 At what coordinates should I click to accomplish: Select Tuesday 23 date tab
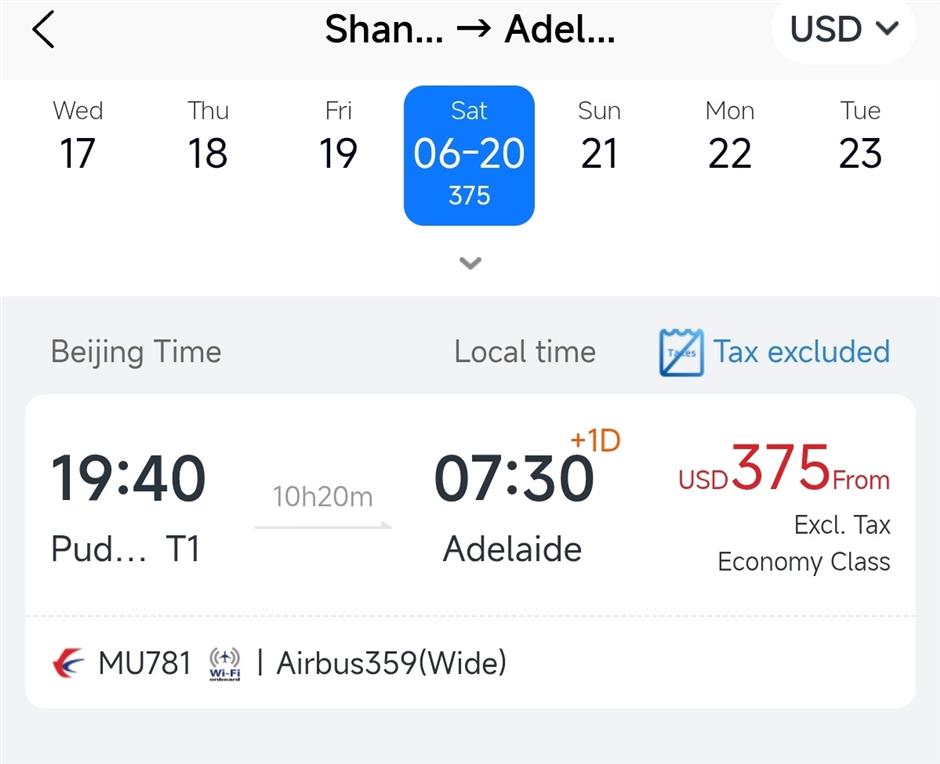coord(860,137)
